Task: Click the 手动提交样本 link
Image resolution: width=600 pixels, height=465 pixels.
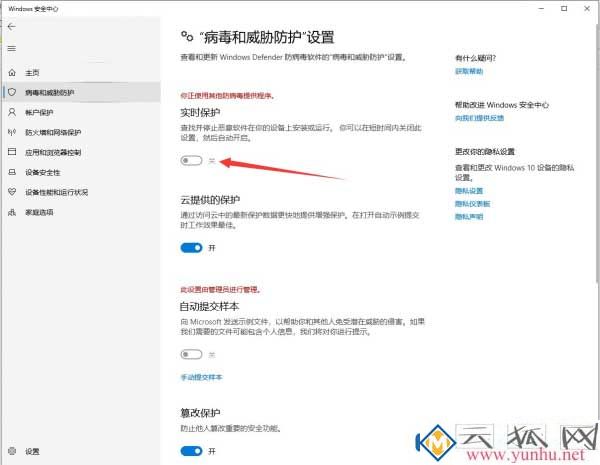Action: (x=201, y=377)
